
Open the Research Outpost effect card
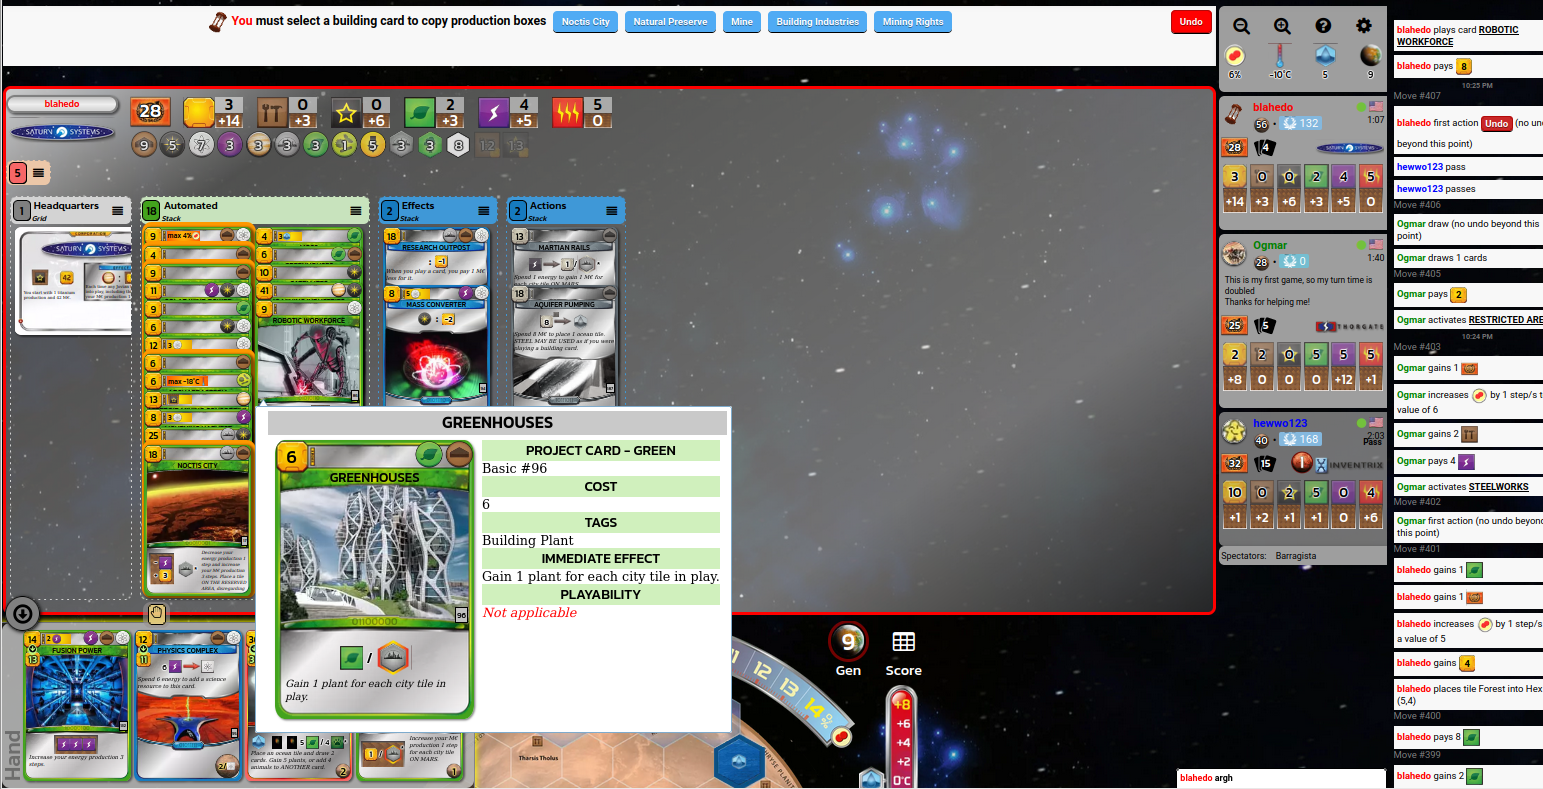437,255
